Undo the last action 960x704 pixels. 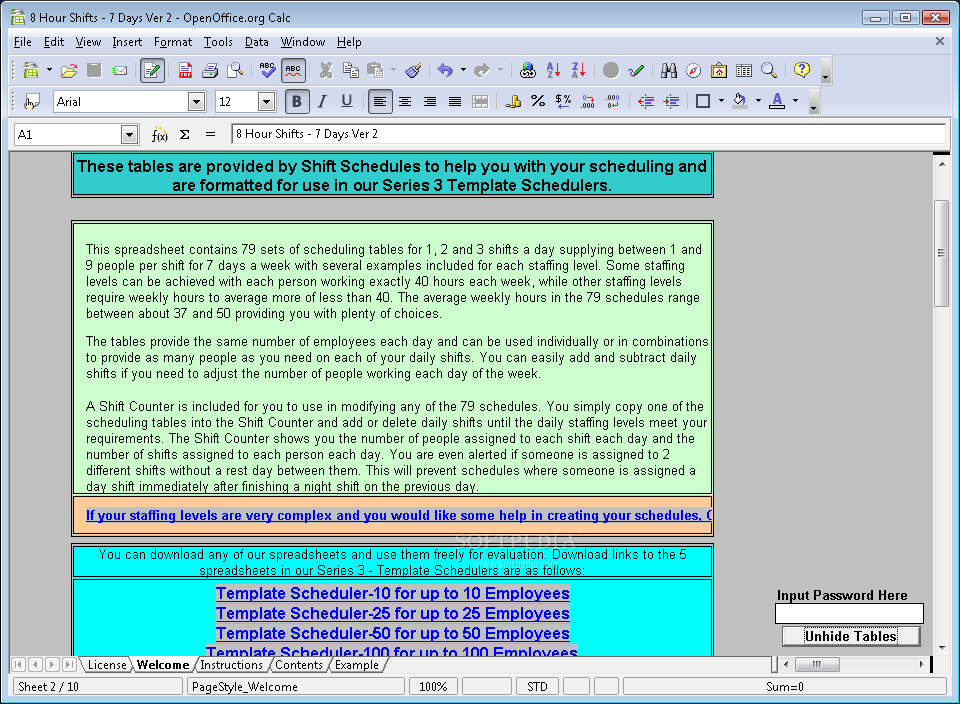[445, 70]
